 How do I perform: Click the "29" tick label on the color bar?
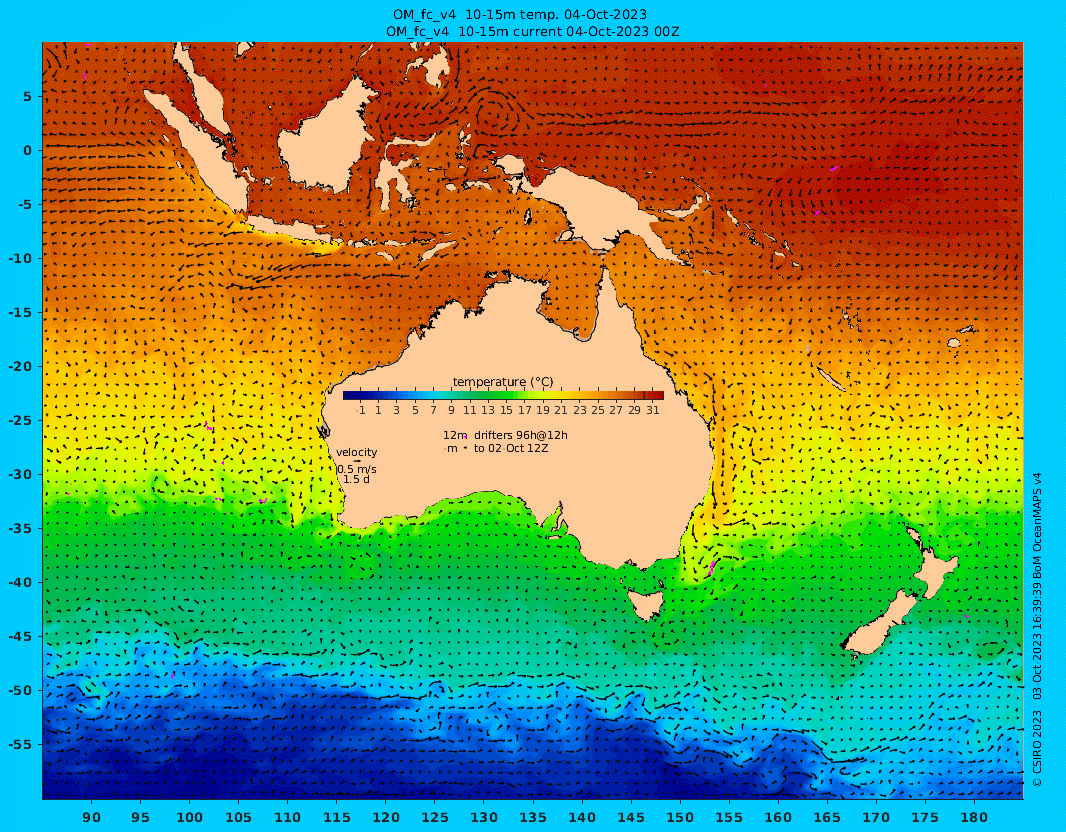click(x=634, y=410)
